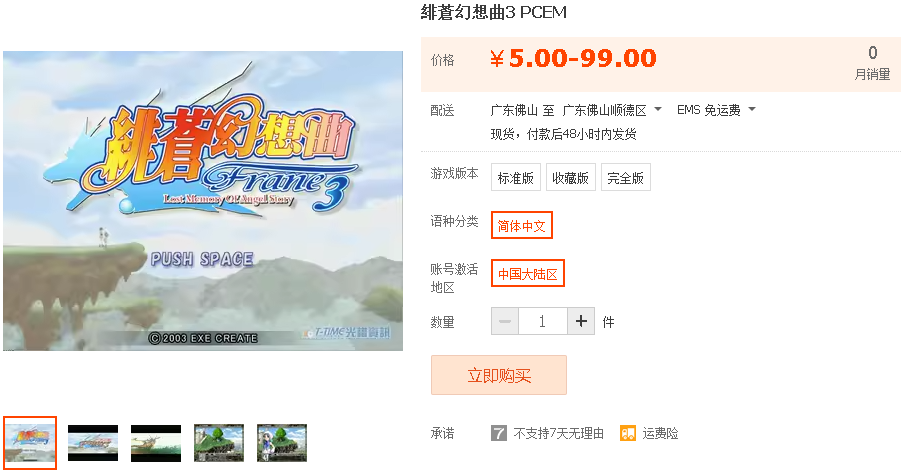Select the 标准版 game version option

pyautogui.click(x=516, y=178)
